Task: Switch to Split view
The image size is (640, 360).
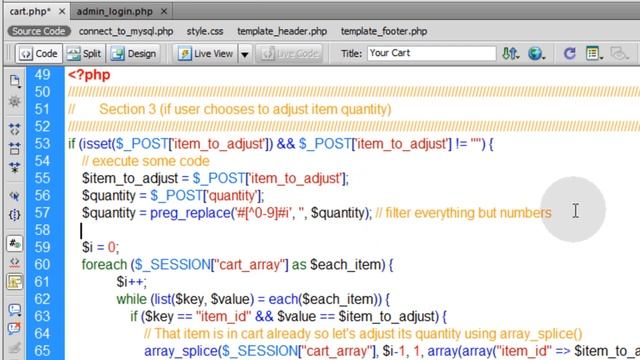Action: point(84,53)
